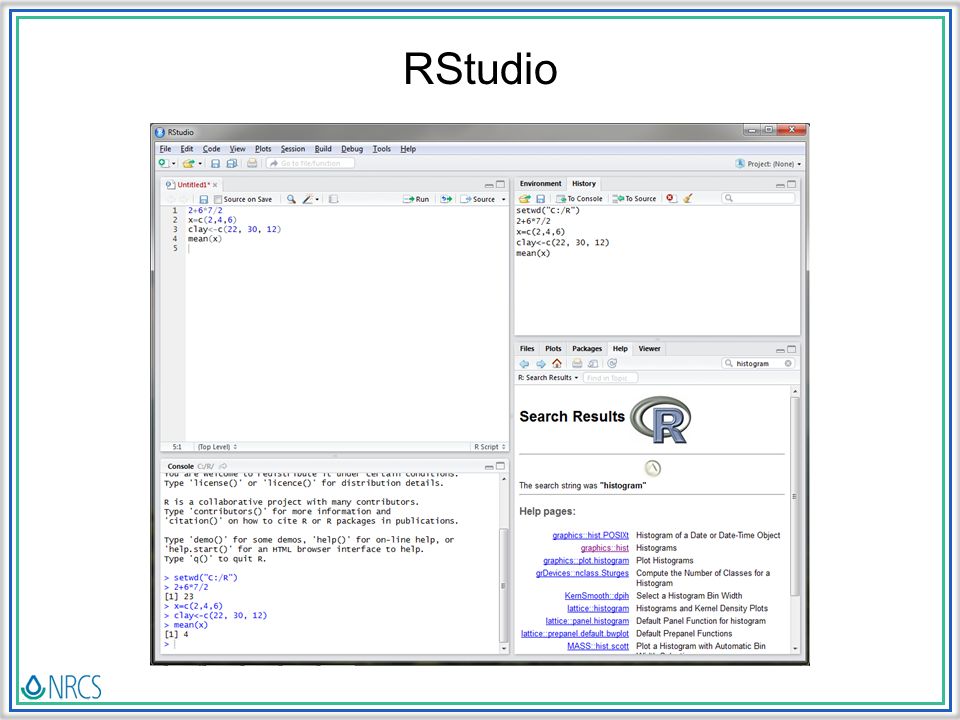Open the lattice::histogram help link
This screenshot has height=720, width=960.
tap(598, 608)
